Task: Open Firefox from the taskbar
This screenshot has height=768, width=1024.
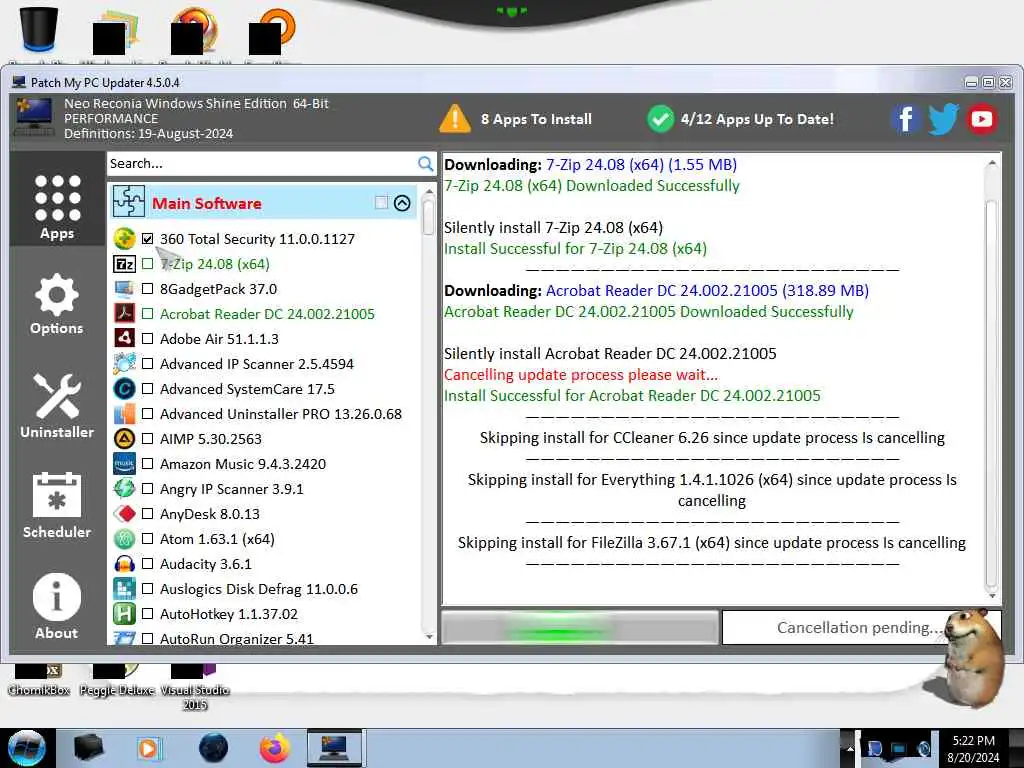Action: point(274,748)
